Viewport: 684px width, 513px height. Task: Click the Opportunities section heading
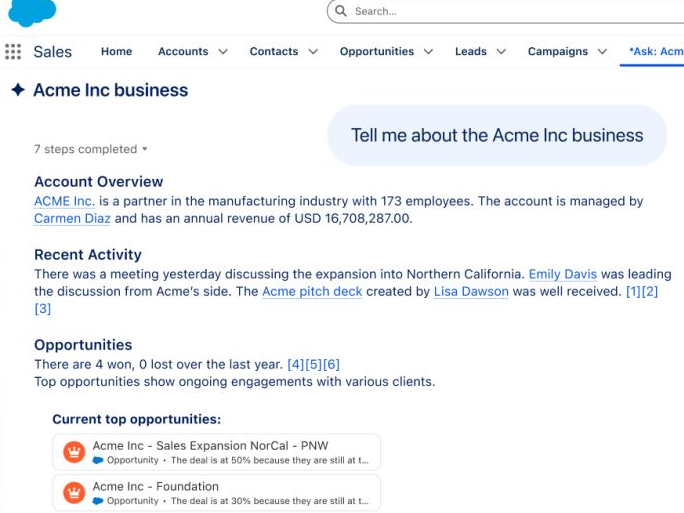click(83, 345)
